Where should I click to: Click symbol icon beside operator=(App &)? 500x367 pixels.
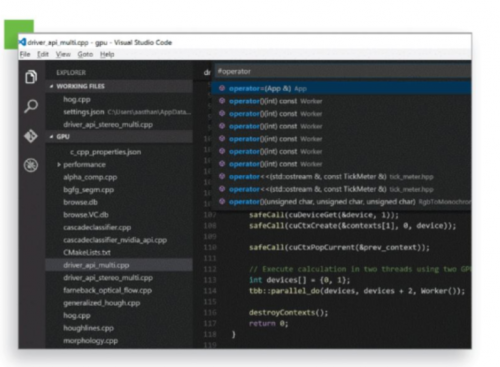[x=222, y=88]
